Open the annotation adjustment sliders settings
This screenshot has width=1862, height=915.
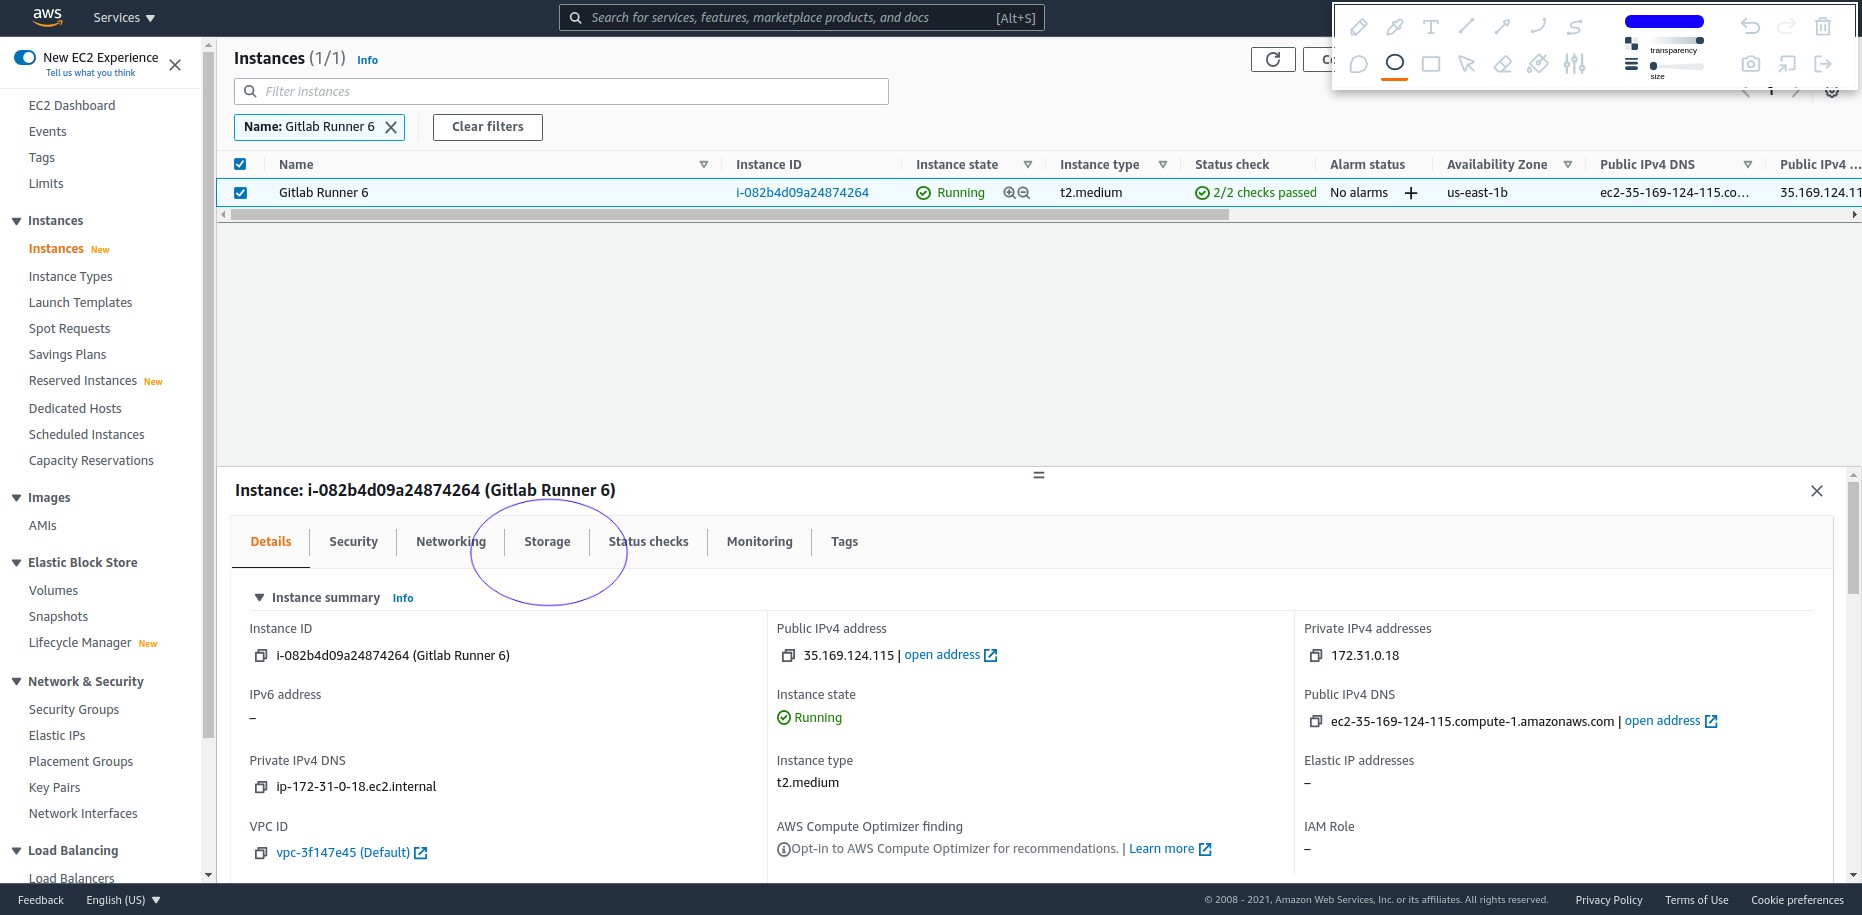(1575, 64)
